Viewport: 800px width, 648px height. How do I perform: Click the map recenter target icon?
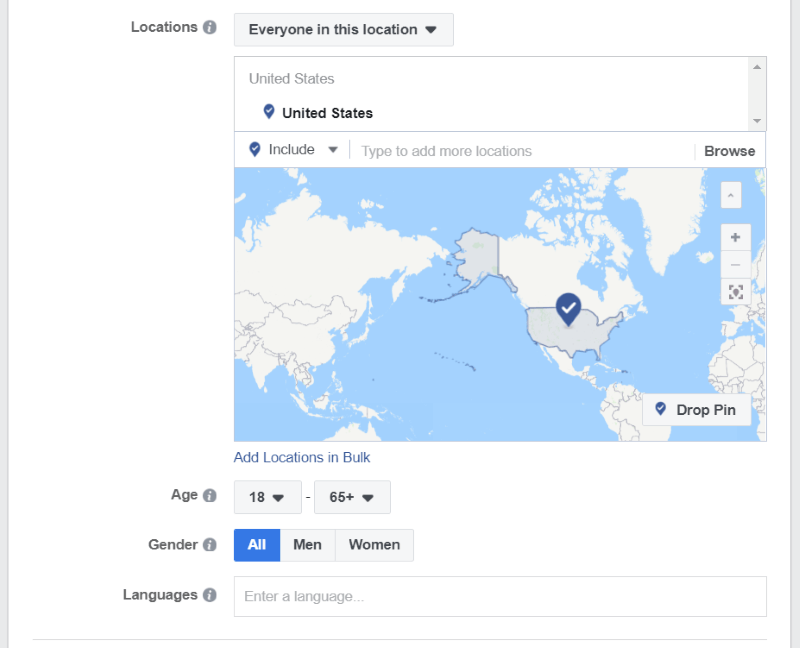click(735, 292)
